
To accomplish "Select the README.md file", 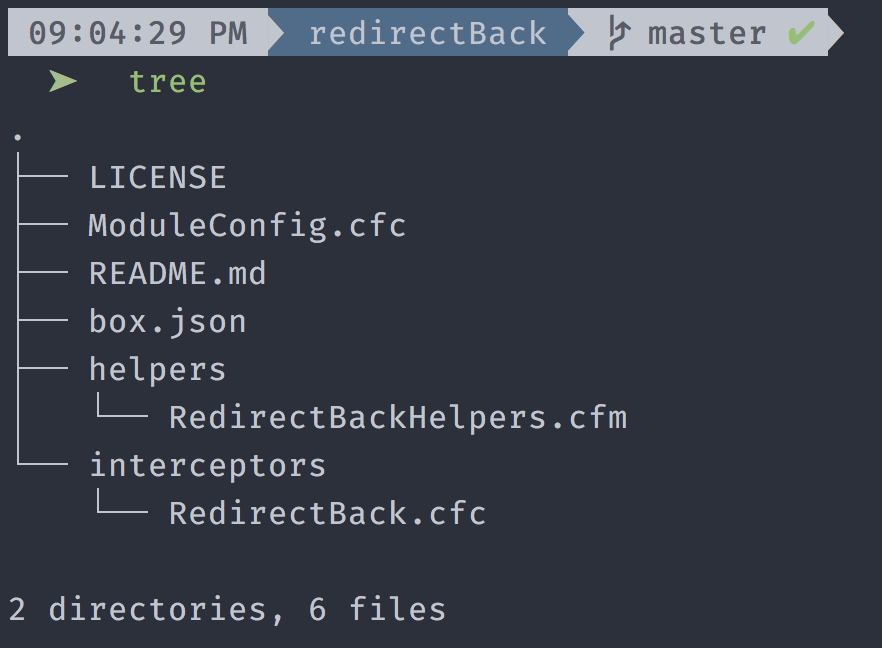I will coord(177,273).
